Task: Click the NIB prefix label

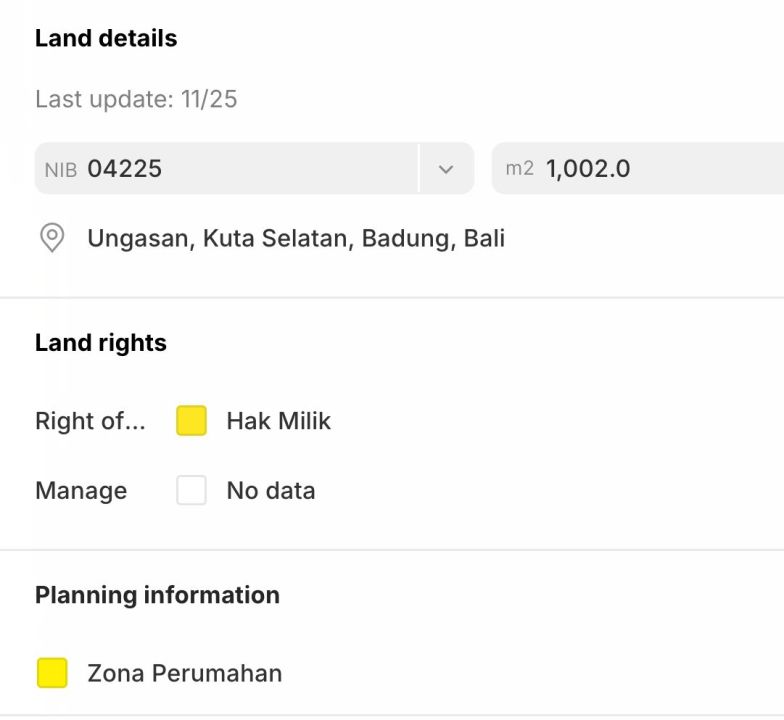Action: pos(60,170)
